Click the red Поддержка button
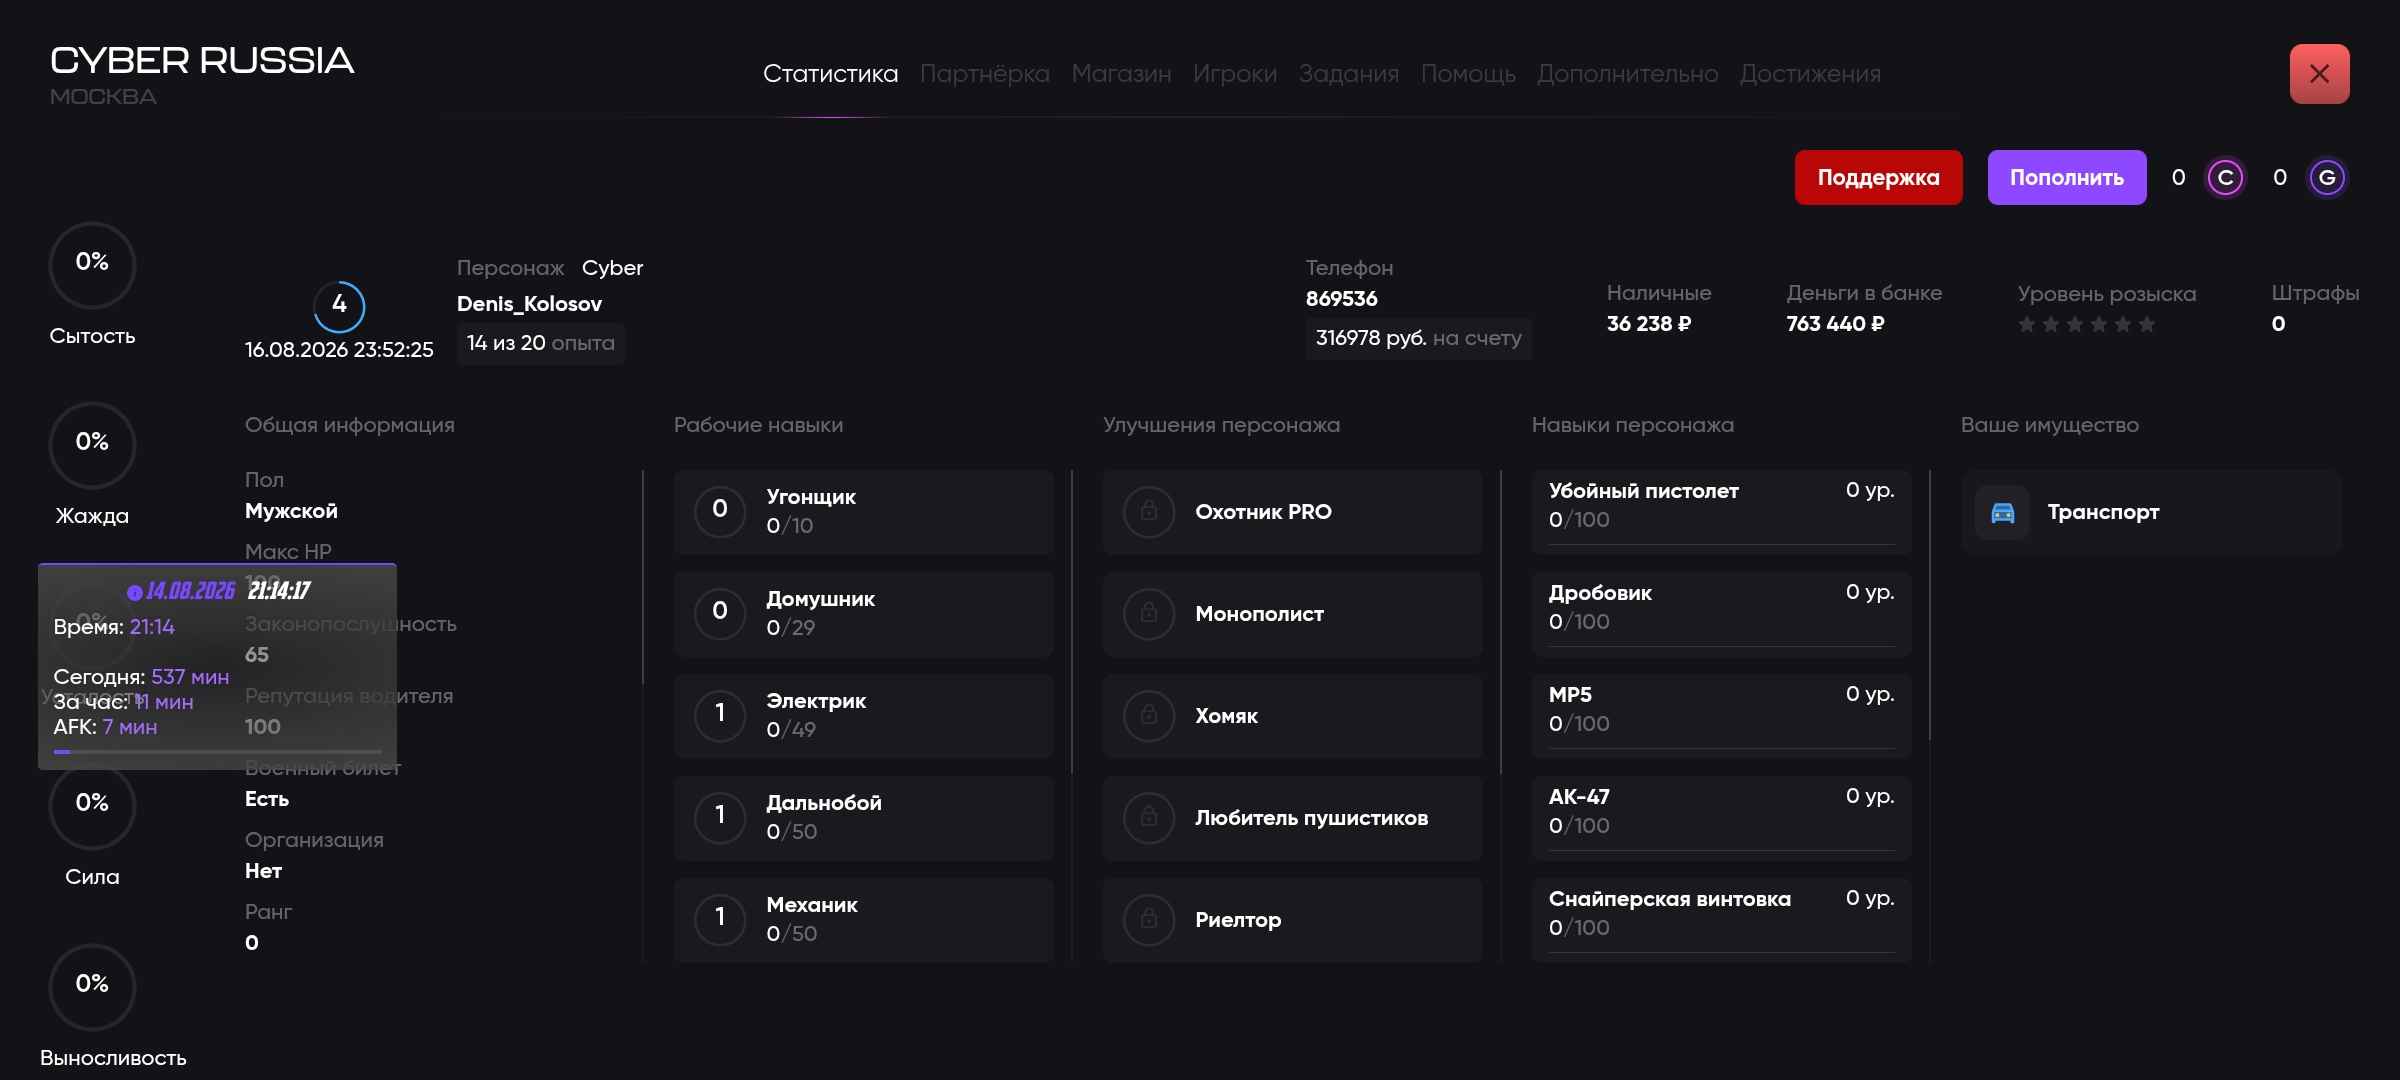Image resolution: width=2400 pixels, height=1080 pixels. point(1878,178)
